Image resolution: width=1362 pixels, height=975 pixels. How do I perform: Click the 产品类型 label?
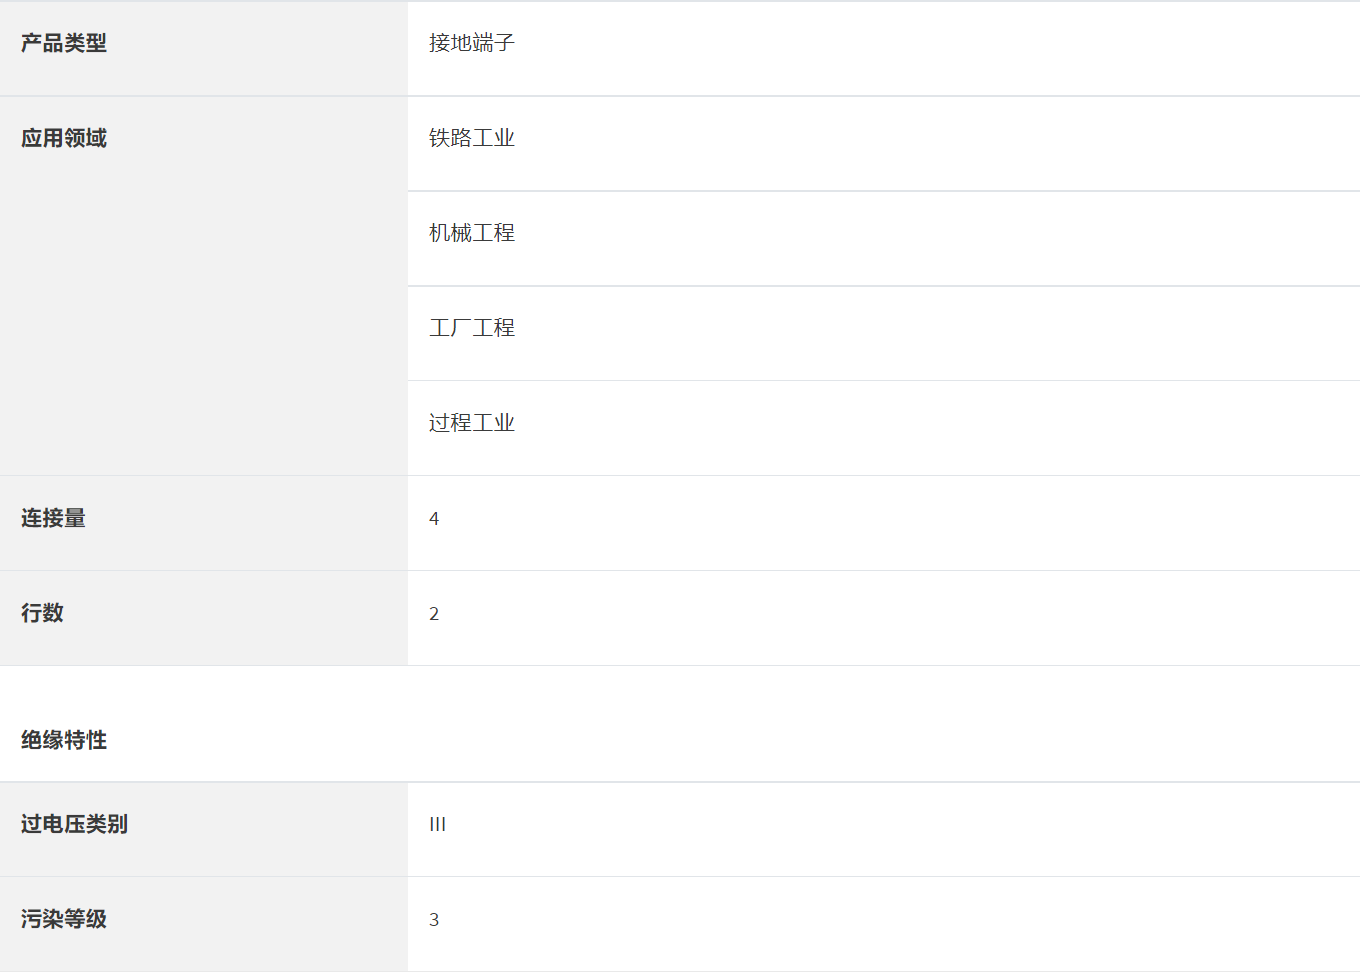tap(64, 43)
